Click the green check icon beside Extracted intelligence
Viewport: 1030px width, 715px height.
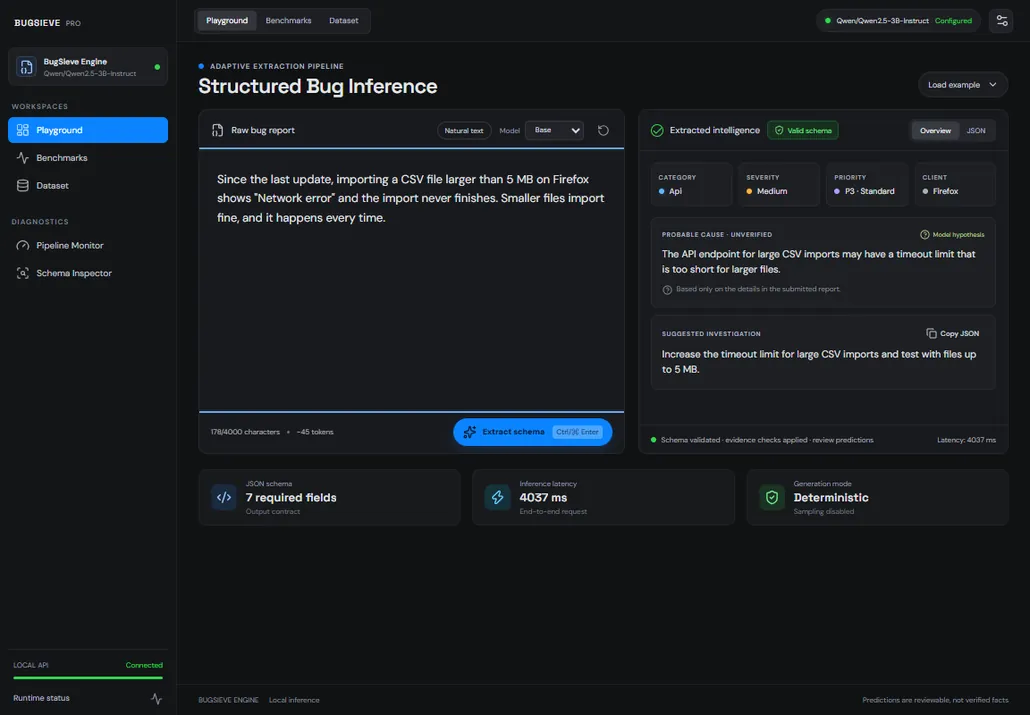point(657,130)
